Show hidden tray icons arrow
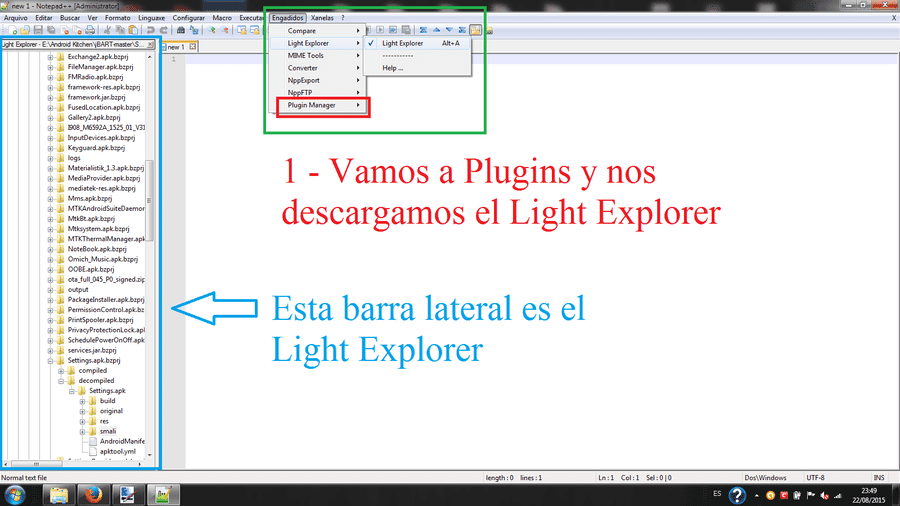 757,496
